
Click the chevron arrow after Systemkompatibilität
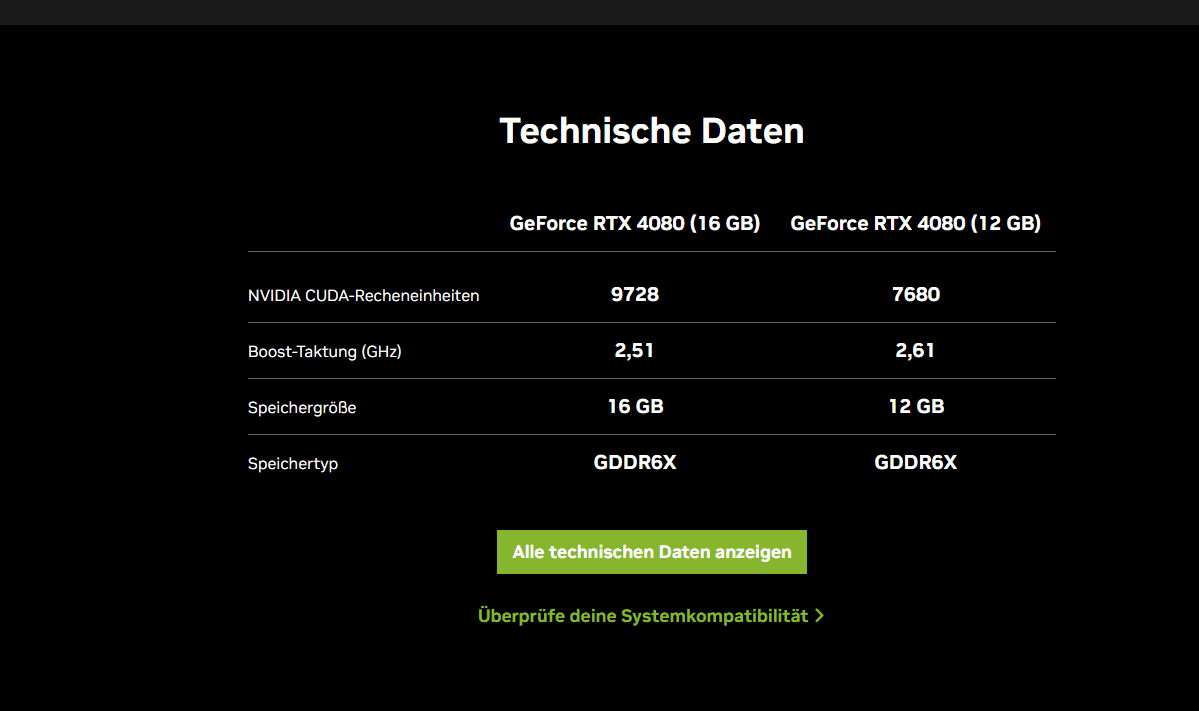[820, 615]
